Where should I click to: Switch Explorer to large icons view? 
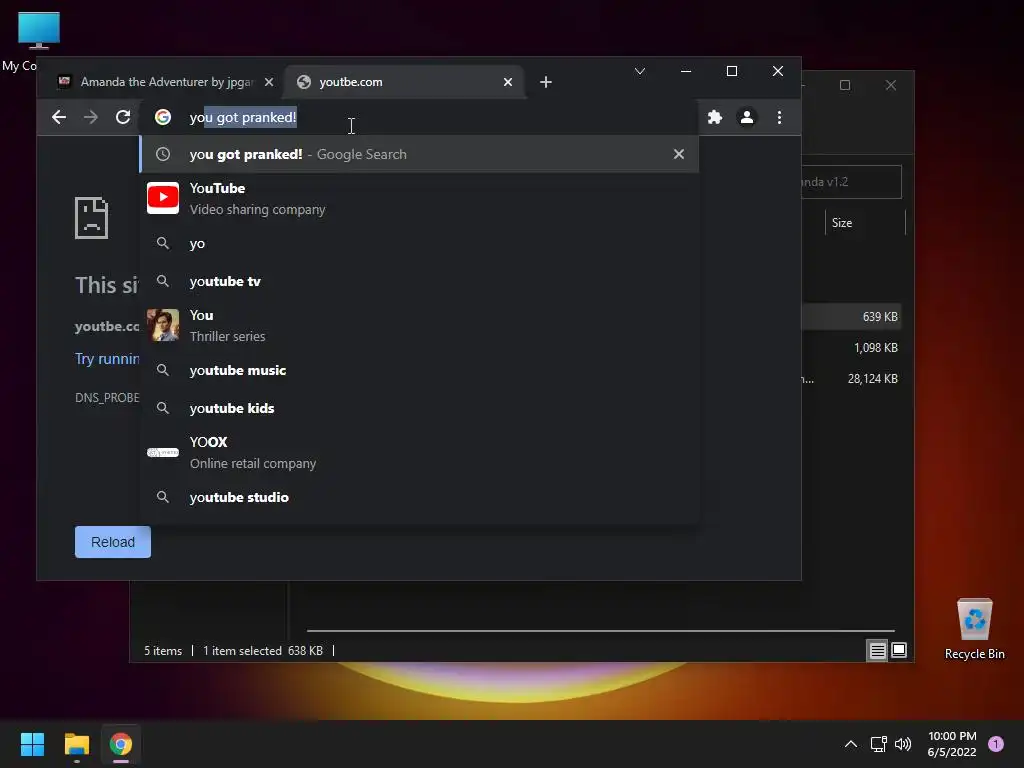(899, 650)
